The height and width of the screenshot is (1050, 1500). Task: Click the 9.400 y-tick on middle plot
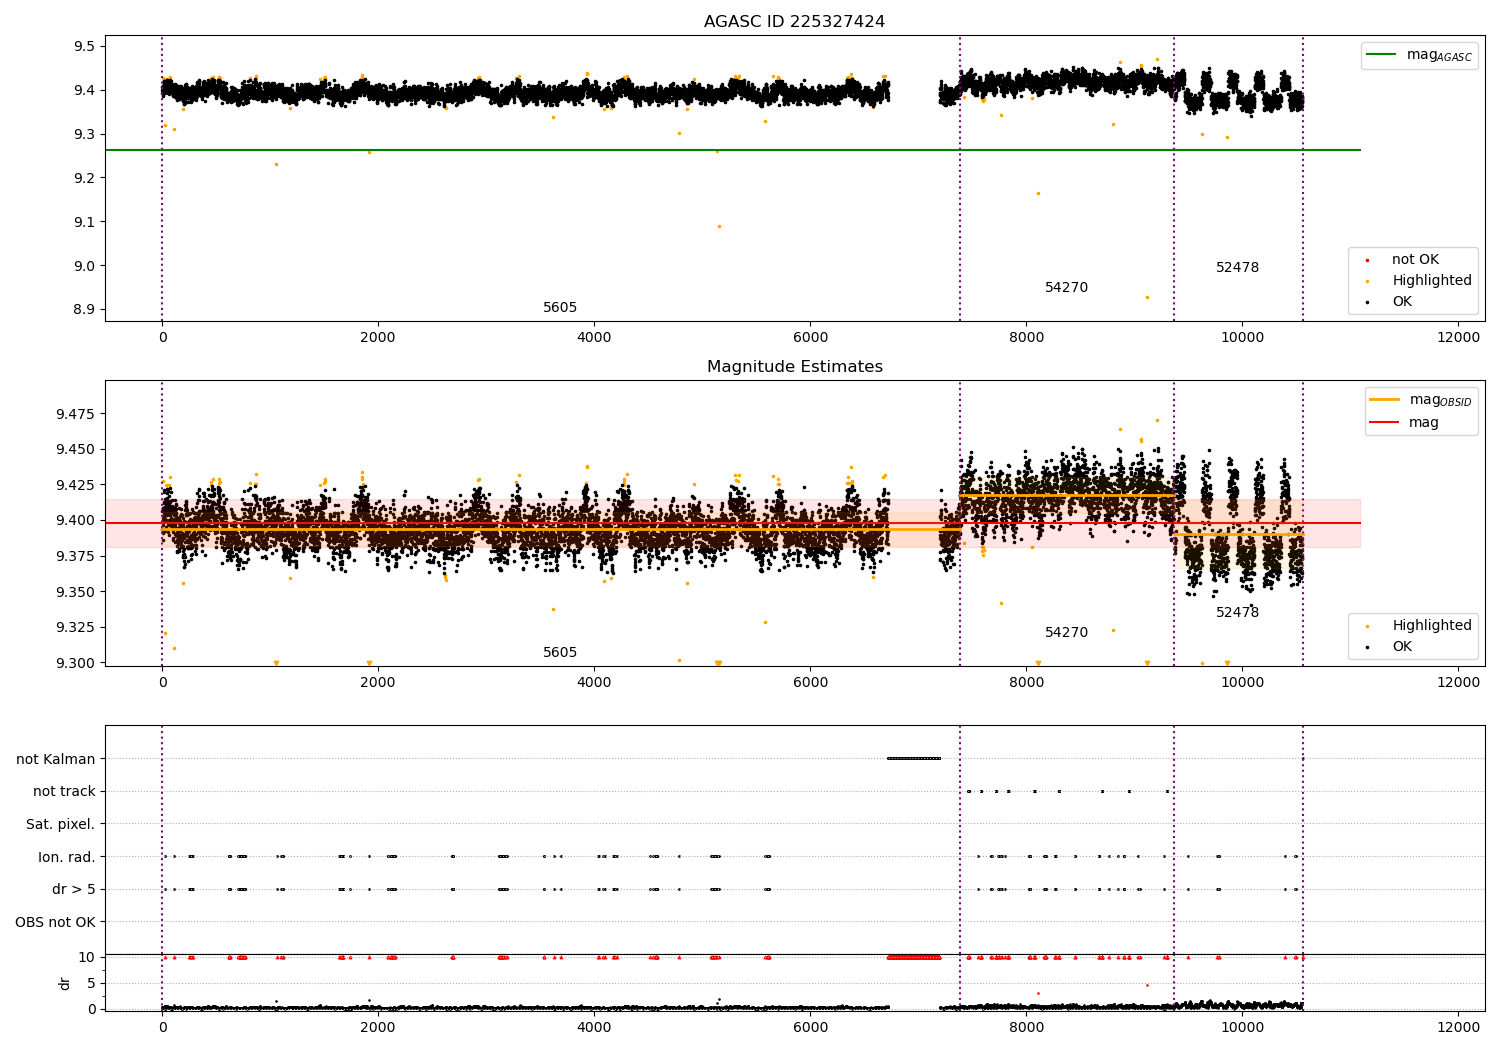tap(75, 520)
